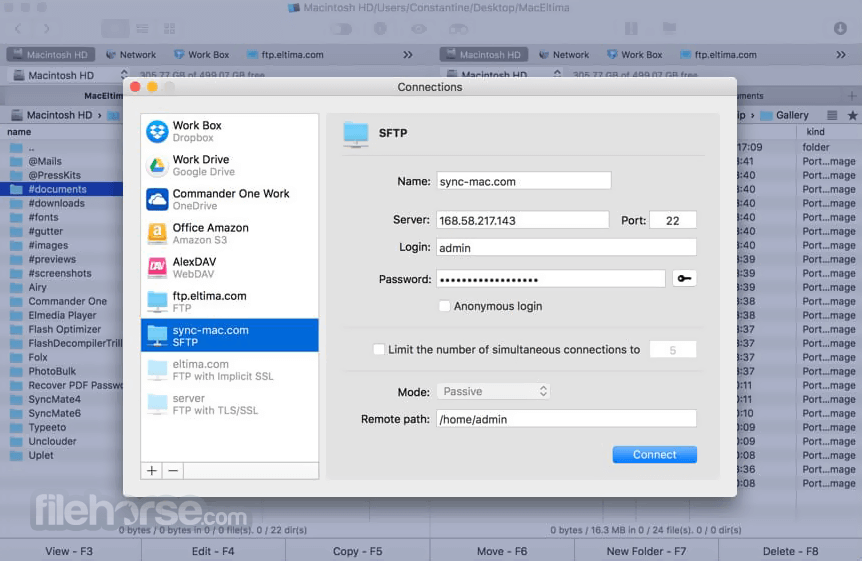The height and width of the screenshot is (561, 862).
Task: Toggle Limit simultaneous connections checkbox
Action: [x=379, y=349]
